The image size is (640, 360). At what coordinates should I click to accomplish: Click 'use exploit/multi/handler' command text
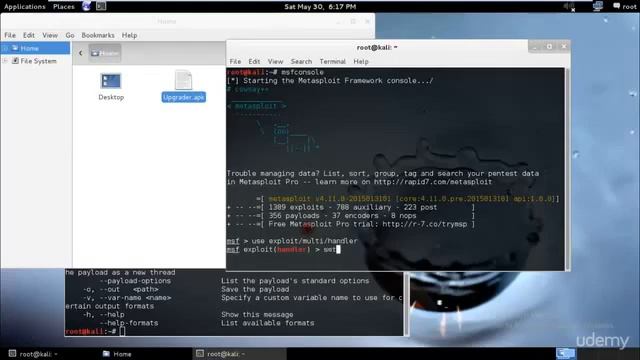click(x=304, y=241)
